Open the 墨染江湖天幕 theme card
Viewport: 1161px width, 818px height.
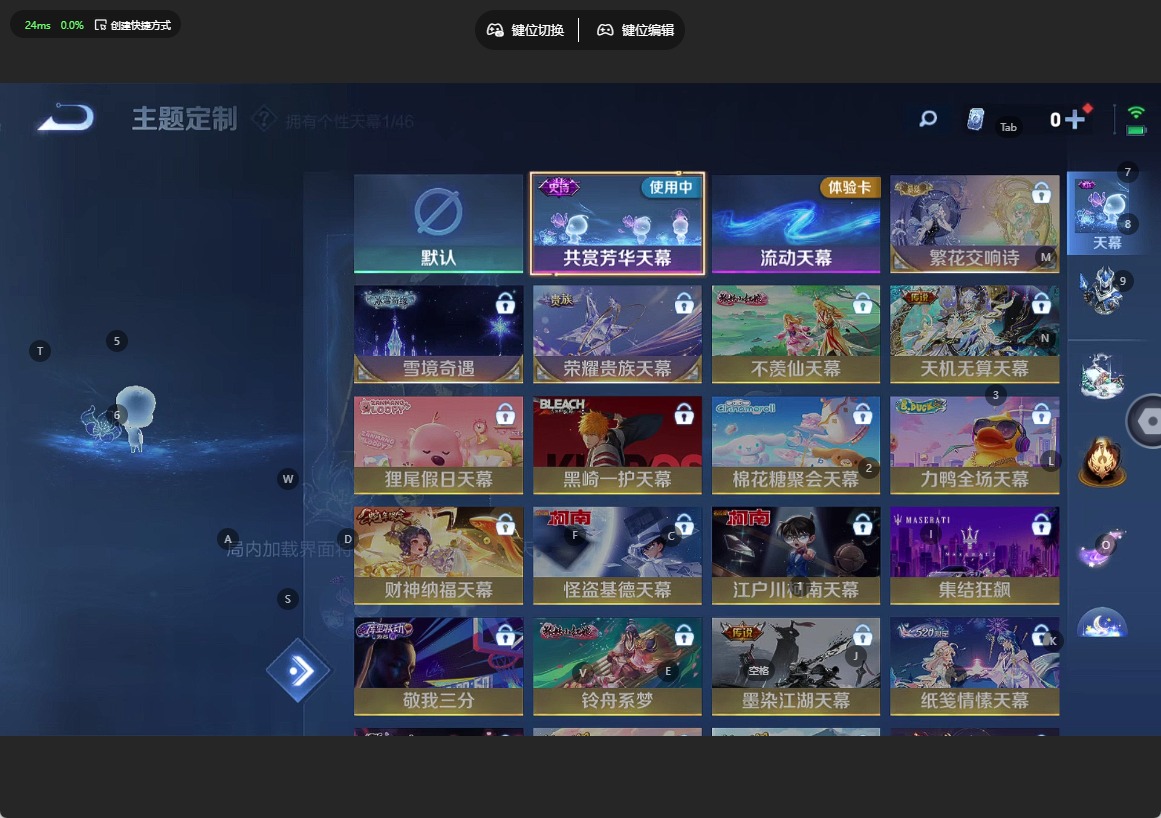point(796,666)
